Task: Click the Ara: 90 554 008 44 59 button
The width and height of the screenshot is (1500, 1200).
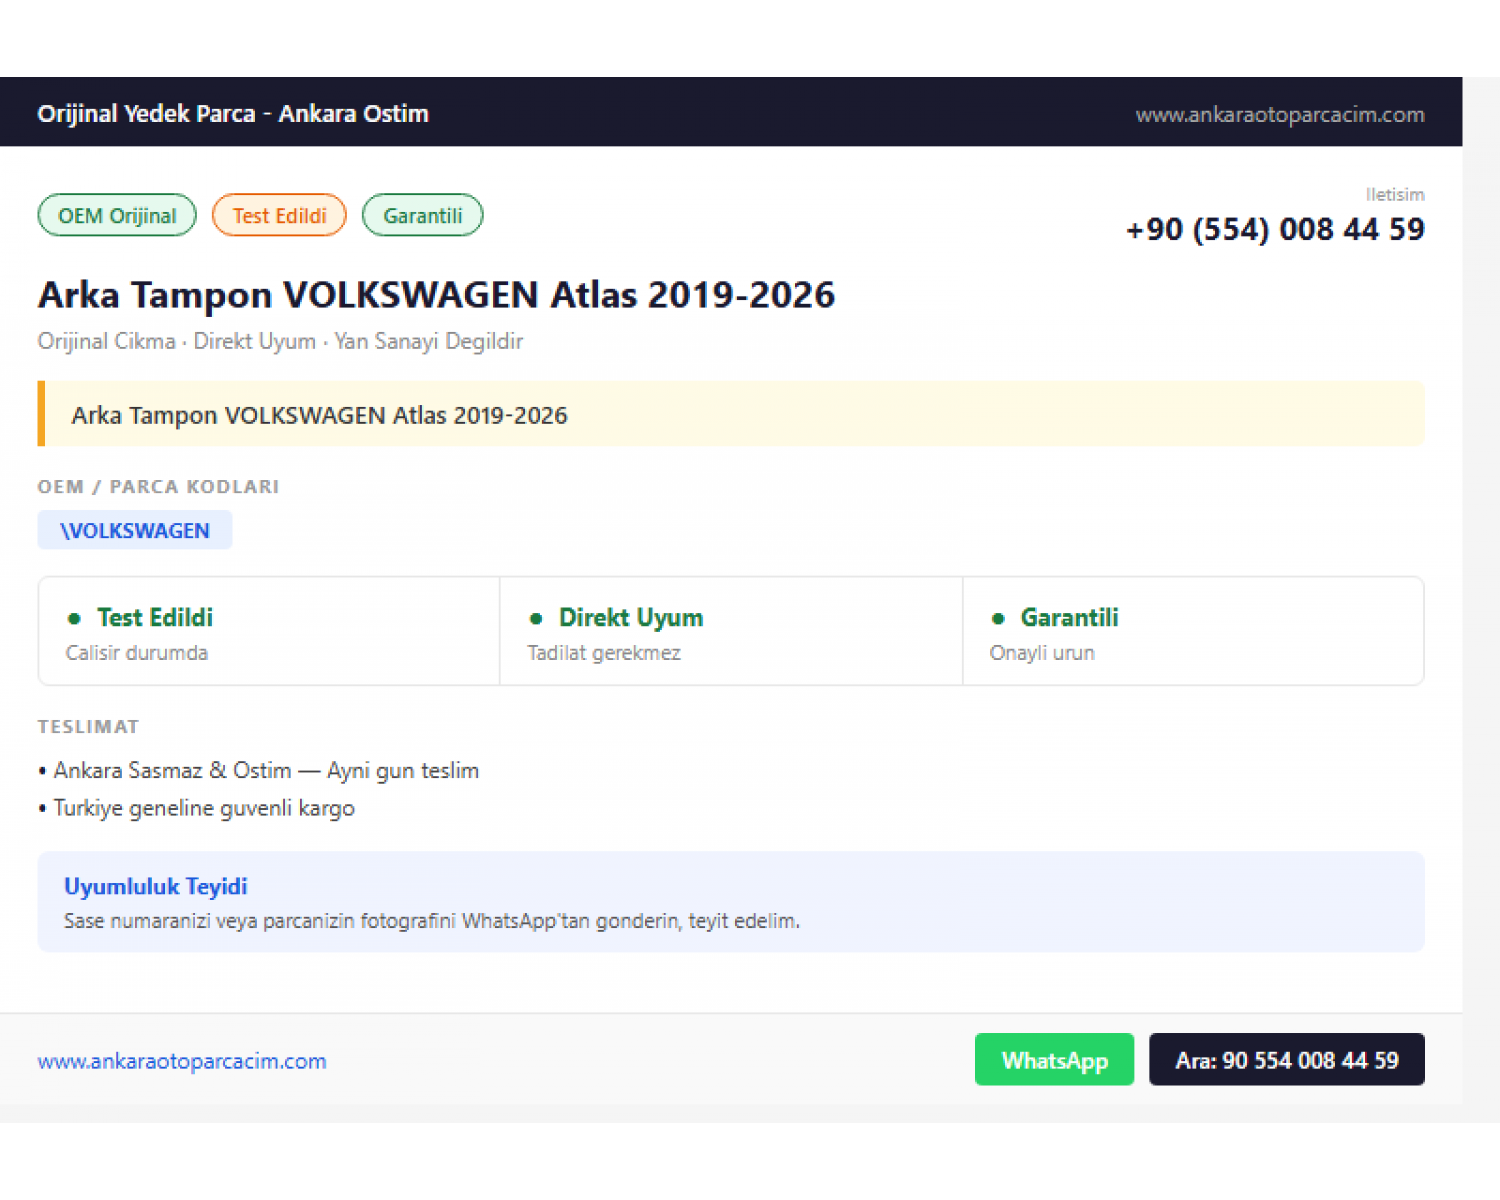Action: pos(1287,1059)
